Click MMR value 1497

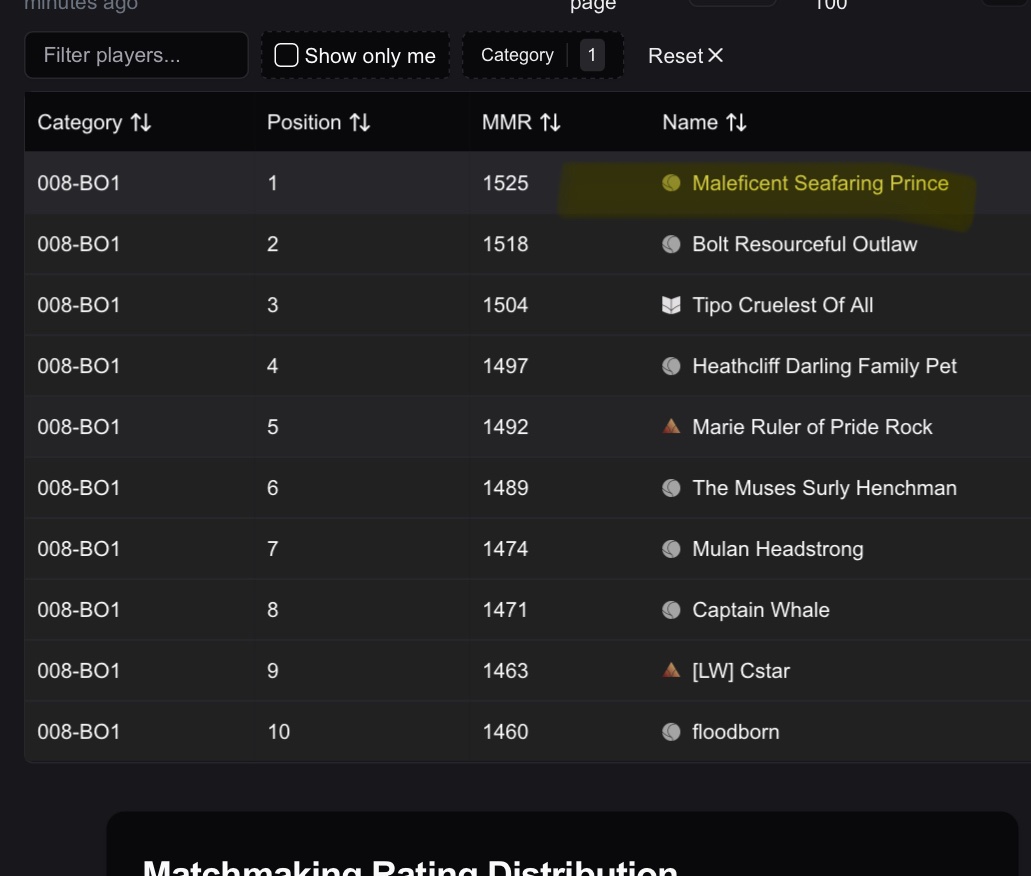tap(505, 366)
